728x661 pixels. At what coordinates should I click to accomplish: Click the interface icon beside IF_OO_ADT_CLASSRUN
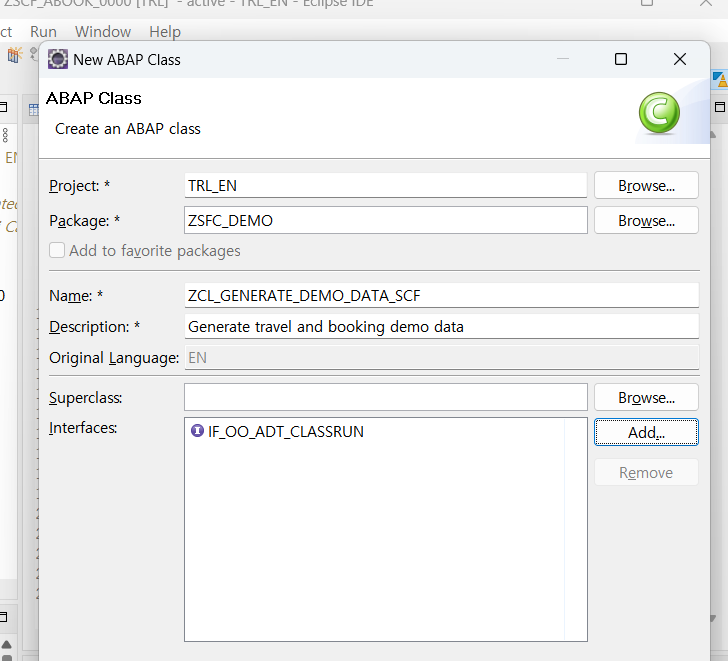[x=197, y=431]
